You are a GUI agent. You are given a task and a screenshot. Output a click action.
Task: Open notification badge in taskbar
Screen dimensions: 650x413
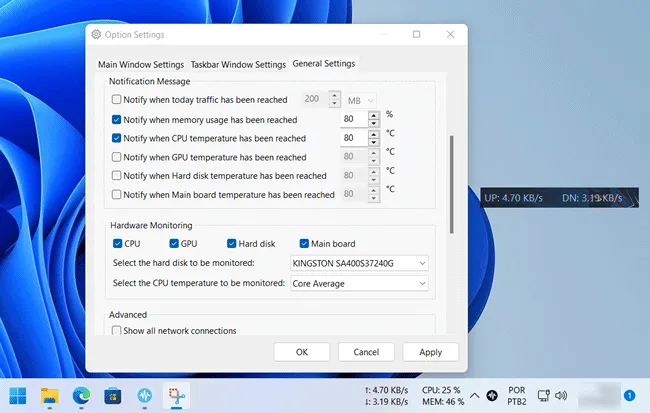[629, 396]
